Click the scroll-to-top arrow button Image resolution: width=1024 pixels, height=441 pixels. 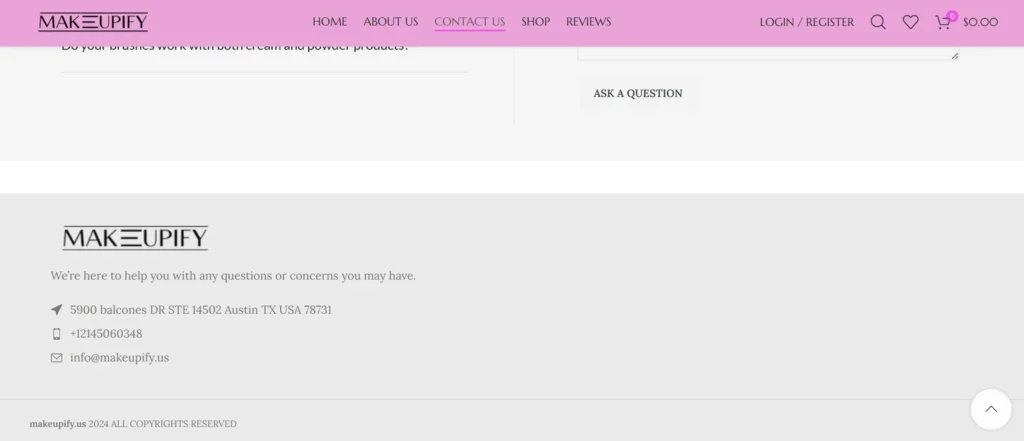pyautogui.click(x=991, y=409)
